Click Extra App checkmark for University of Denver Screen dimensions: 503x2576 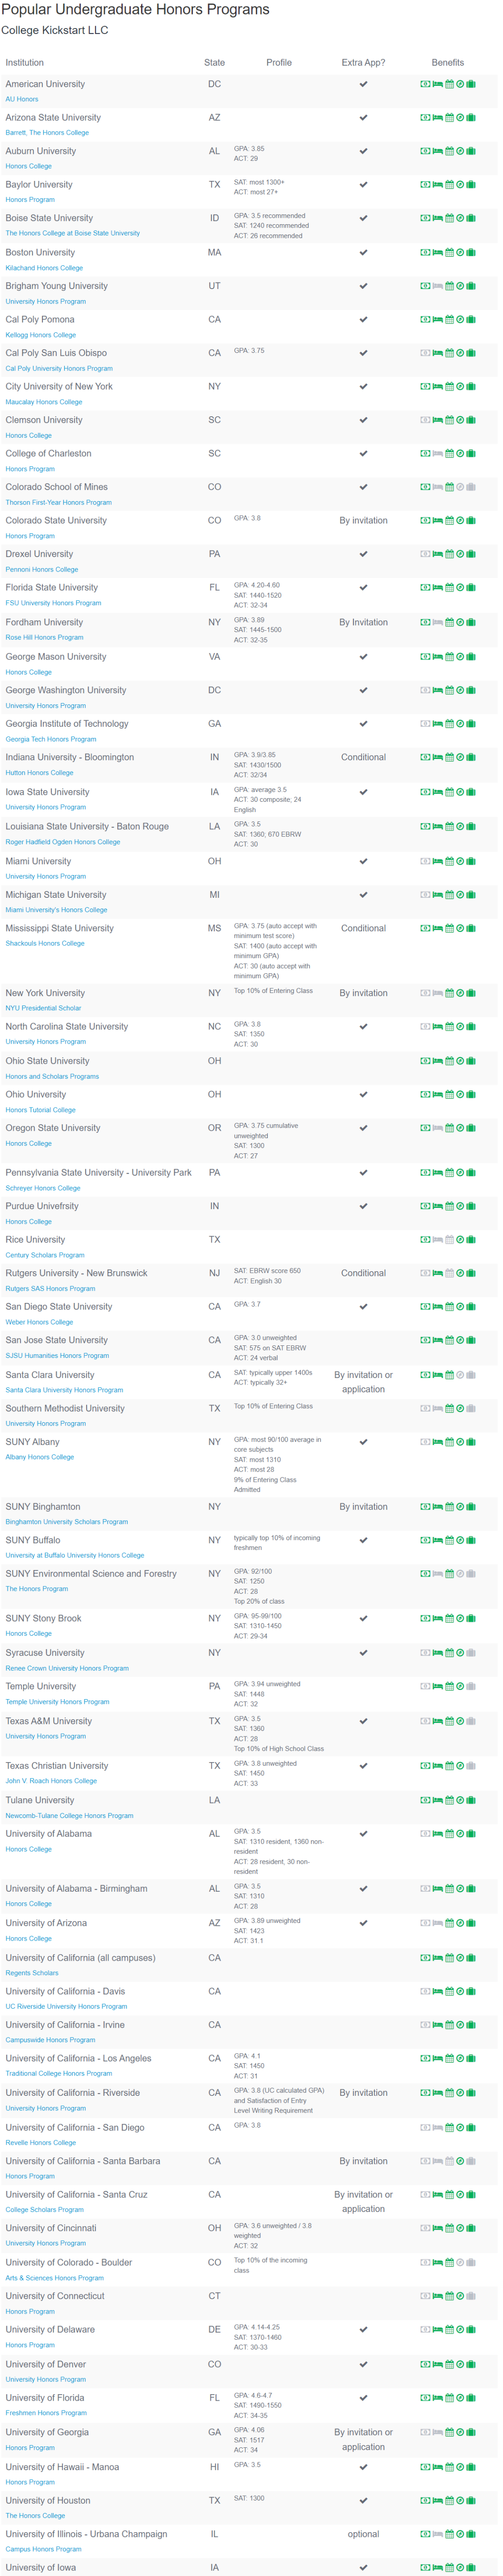363,2364
